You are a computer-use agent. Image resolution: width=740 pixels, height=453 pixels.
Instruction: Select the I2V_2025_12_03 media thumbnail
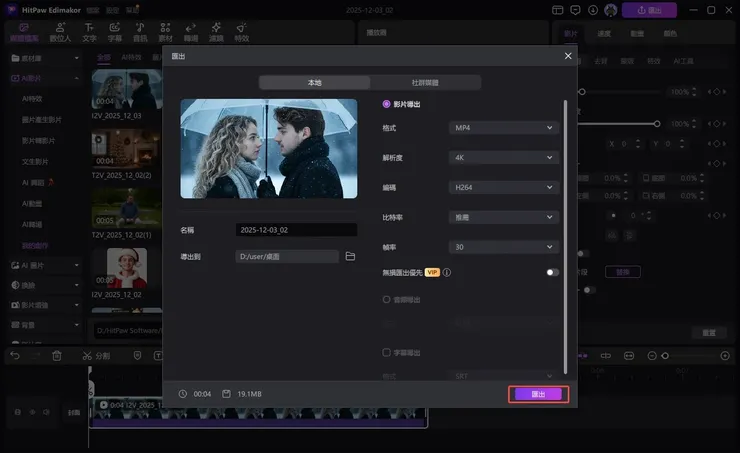pos(127,89)
